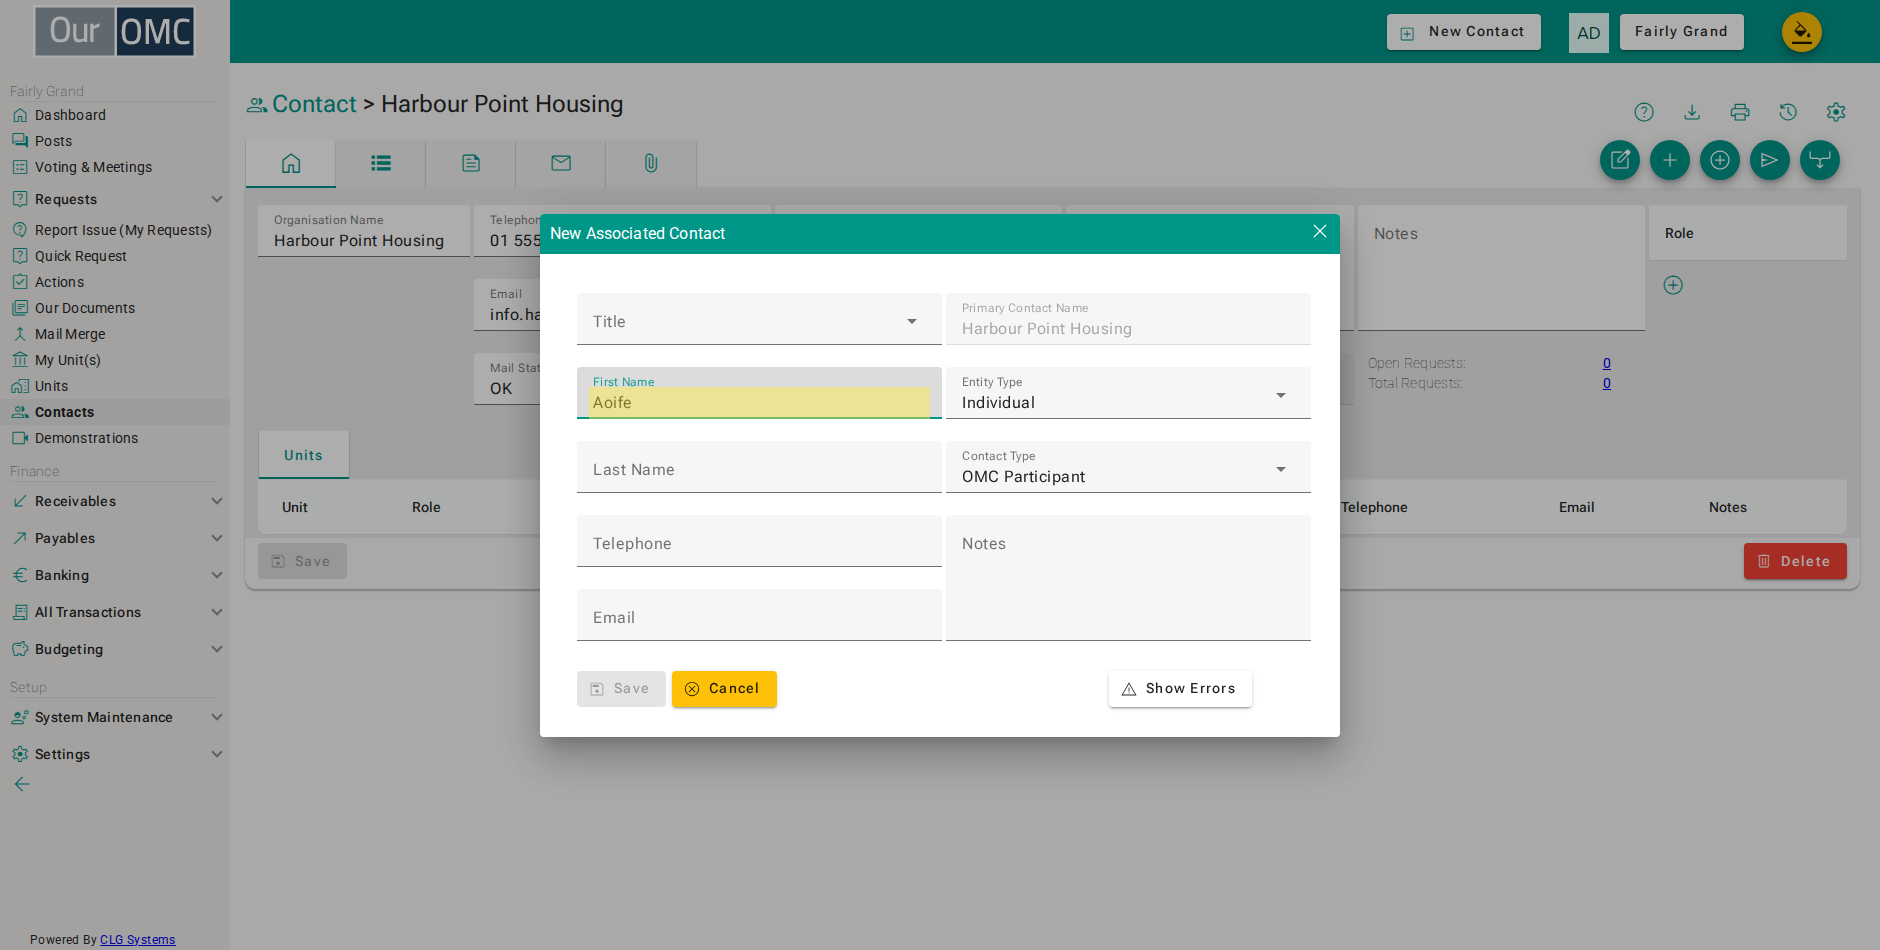1880x950 pixels.
Task: Open the settings gear icon in page header
Action: 1836,112
